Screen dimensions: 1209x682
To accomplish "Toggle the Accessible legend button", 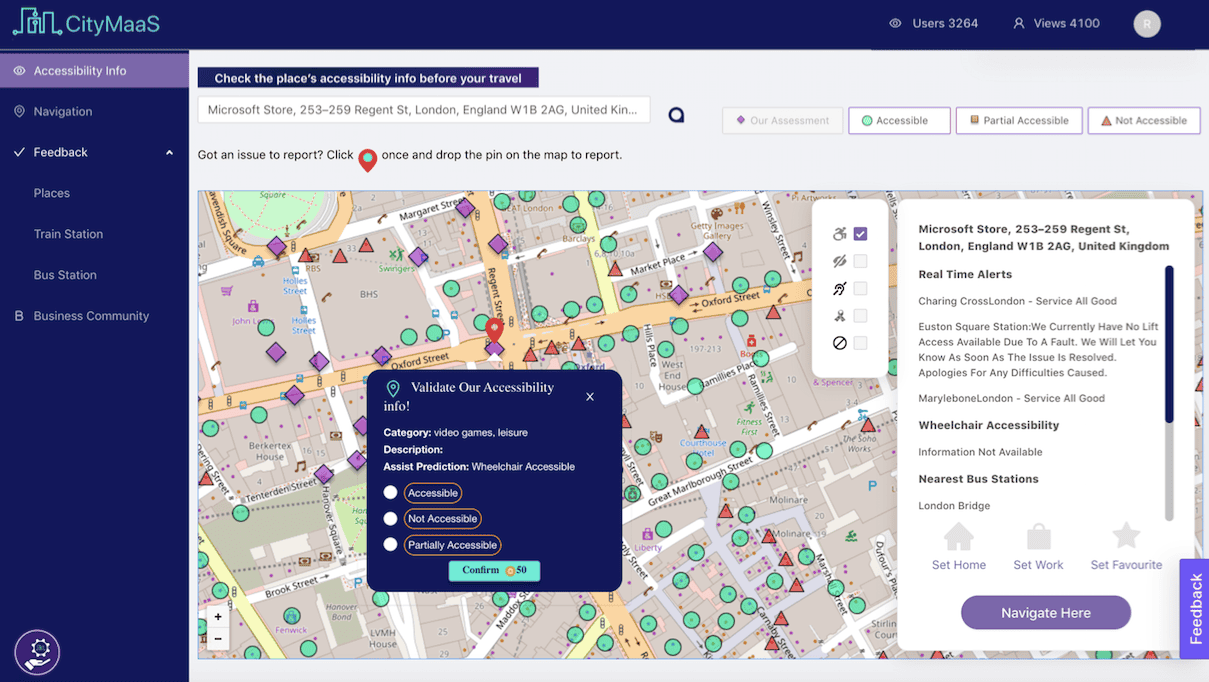I will (x=899, y=120).
